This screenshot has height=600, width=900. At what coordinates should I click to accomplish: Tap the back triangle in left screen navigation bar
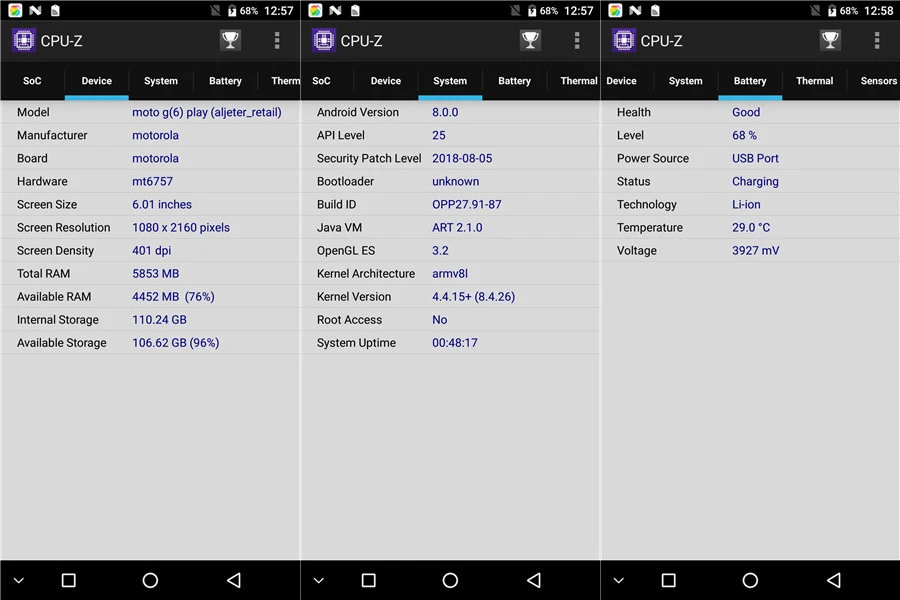[x=234, y=580]
